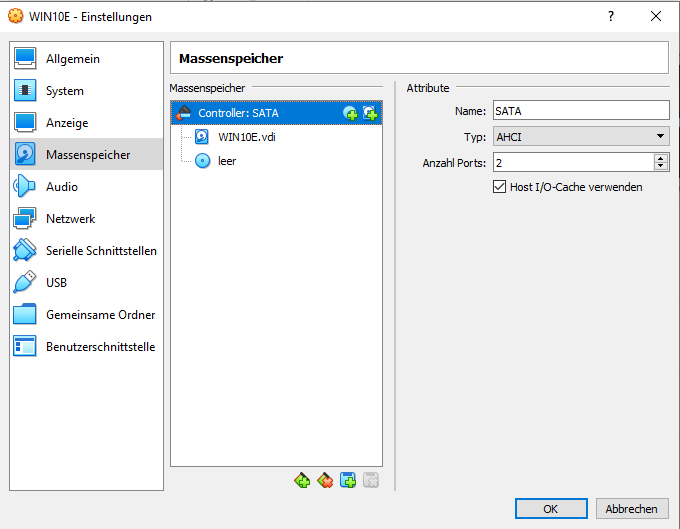Close the Einstellungen dialog
Viewport: 680px width, 529px height.
pyautogui.click(x=656, y=16)
